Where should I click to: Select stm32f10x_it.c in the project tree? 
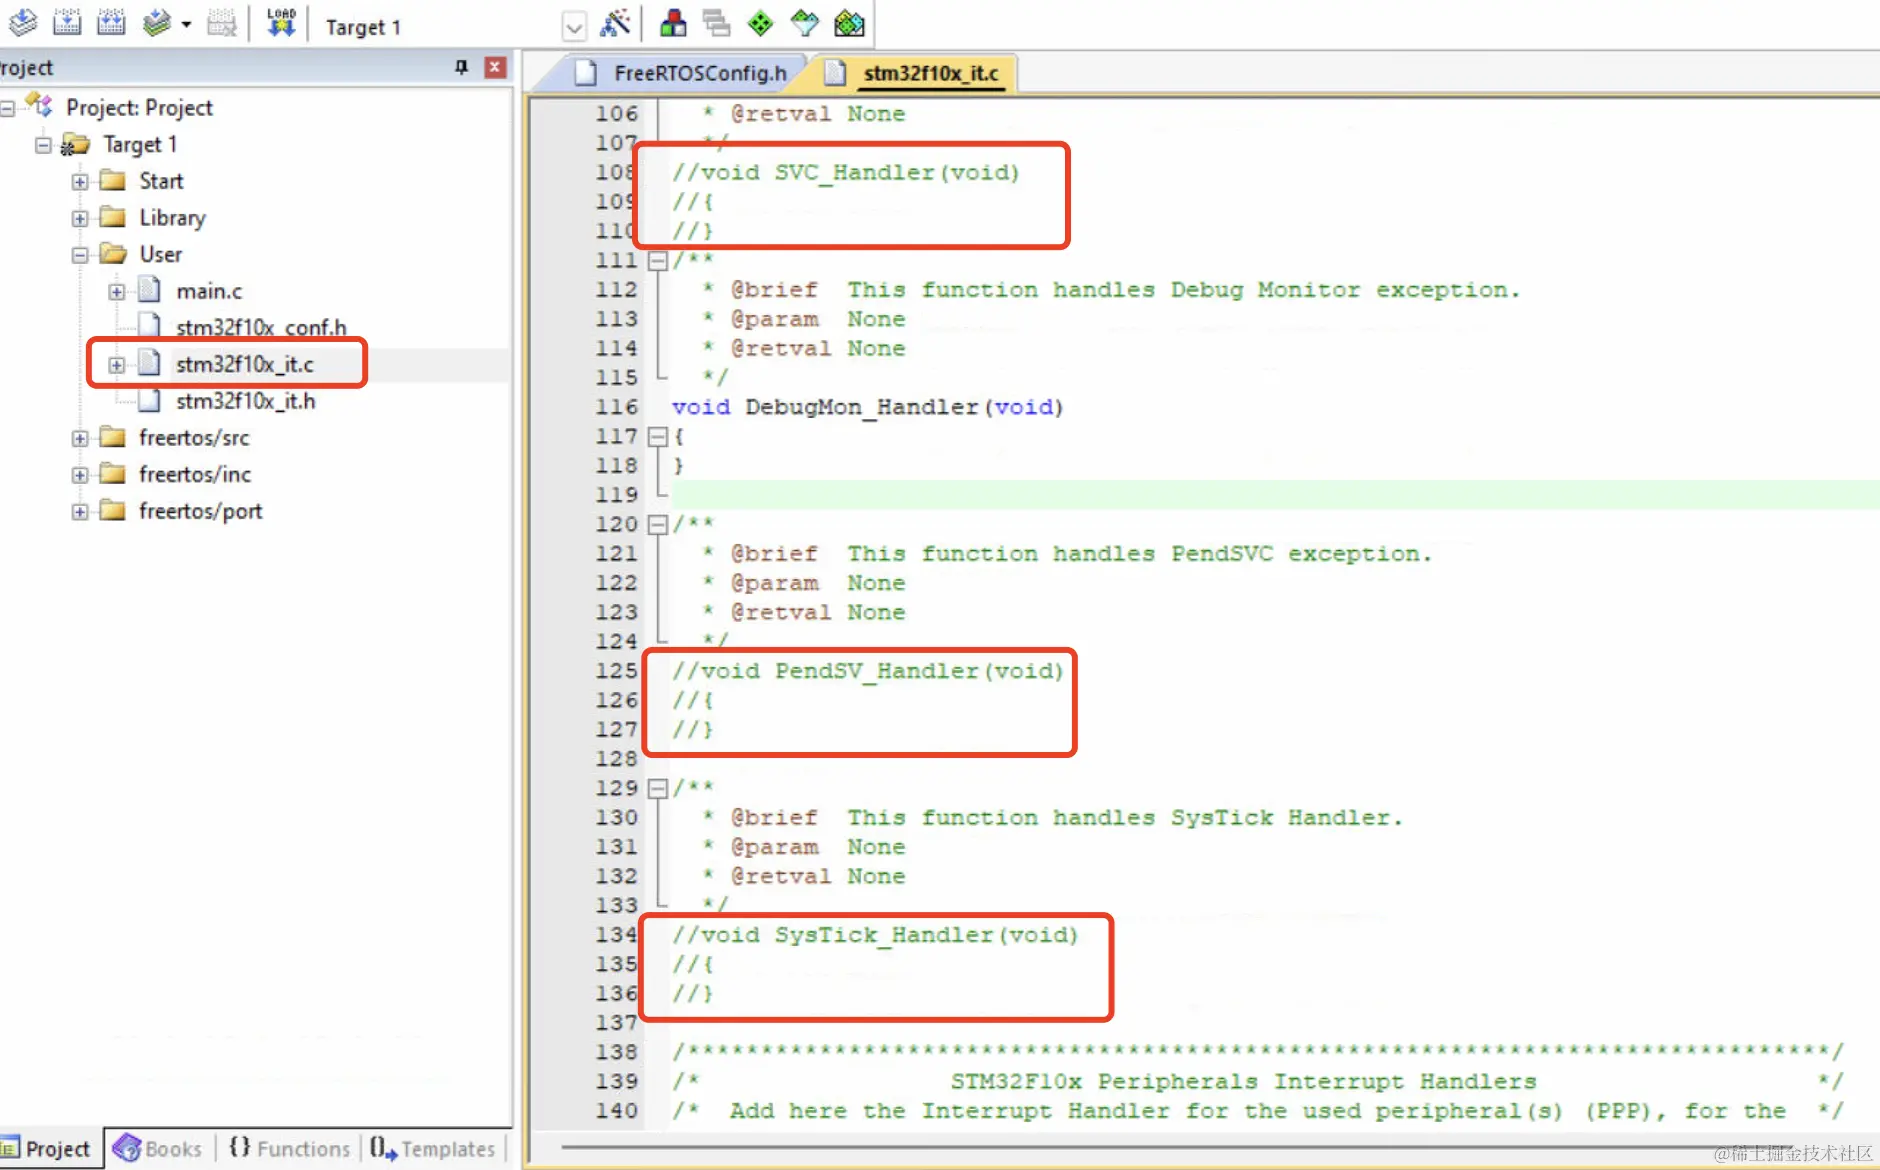(x=245, y=364)
